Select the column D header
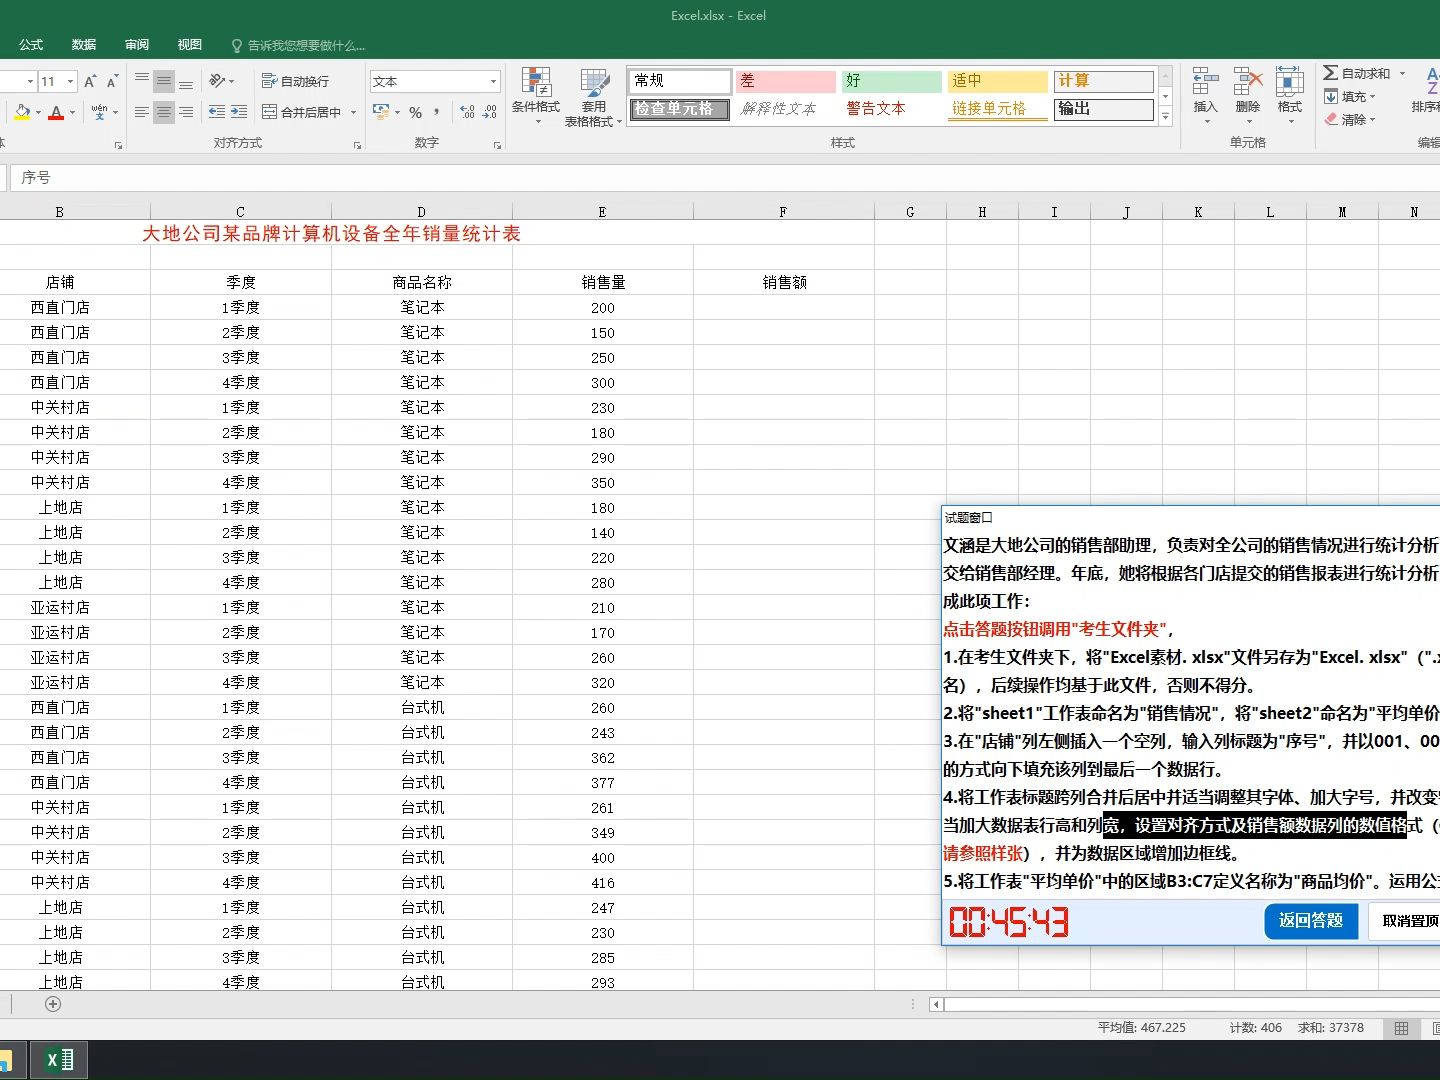The height and width of the screenshot is (1080, 1440). (x=421, y=212)
